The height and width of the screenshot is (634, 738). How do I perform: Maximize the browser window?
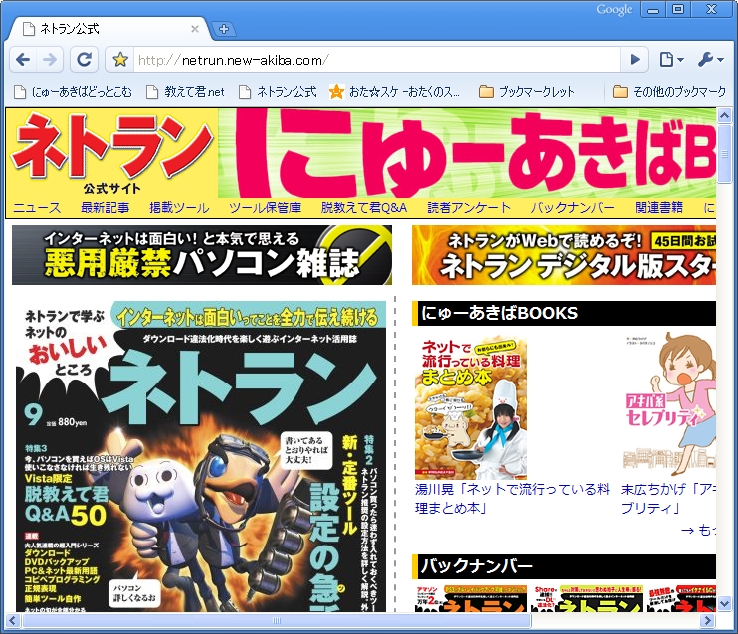[678, 9]
